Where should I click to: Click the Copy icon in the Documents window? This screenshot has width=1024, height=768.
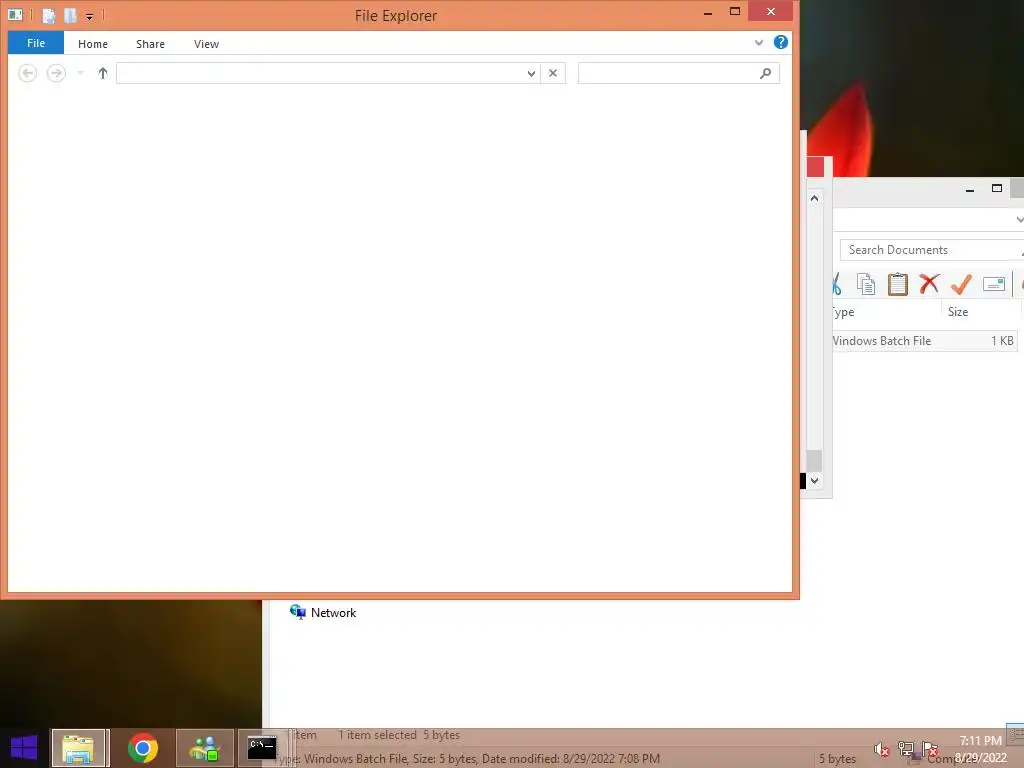pyautogui.click(x=866, y=284)
